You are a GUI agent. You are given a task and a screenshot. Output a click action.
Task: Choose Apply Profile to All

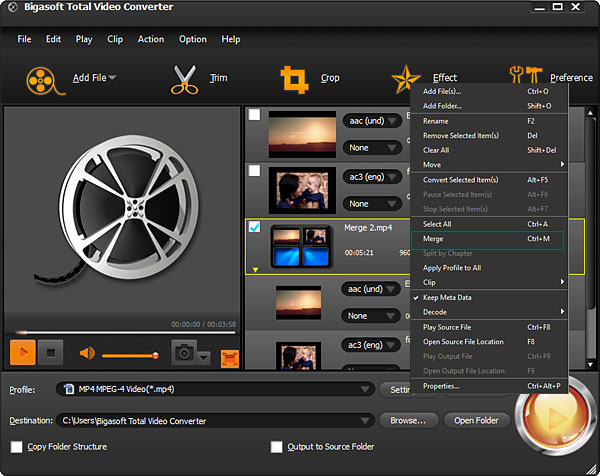(x=489, y=268)
